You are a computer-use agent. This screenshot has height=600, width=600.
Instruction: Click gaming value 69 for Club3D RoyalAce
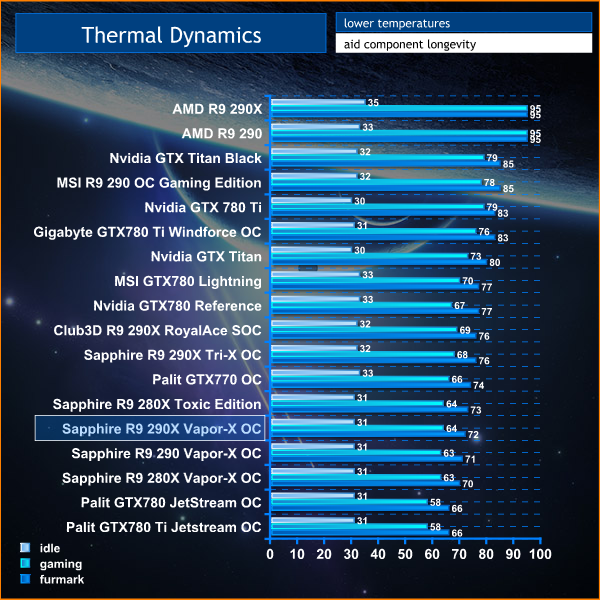tap(465, 330)
